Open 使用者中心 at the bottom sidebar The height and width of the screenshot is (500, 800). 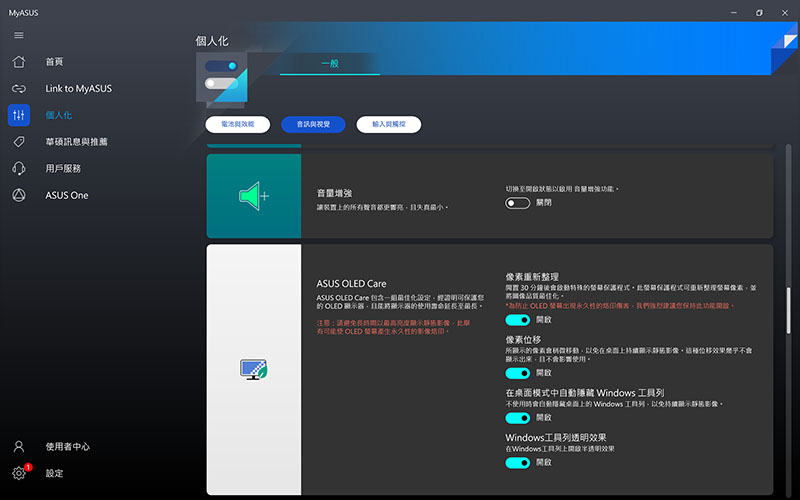(x=67, y=447)
